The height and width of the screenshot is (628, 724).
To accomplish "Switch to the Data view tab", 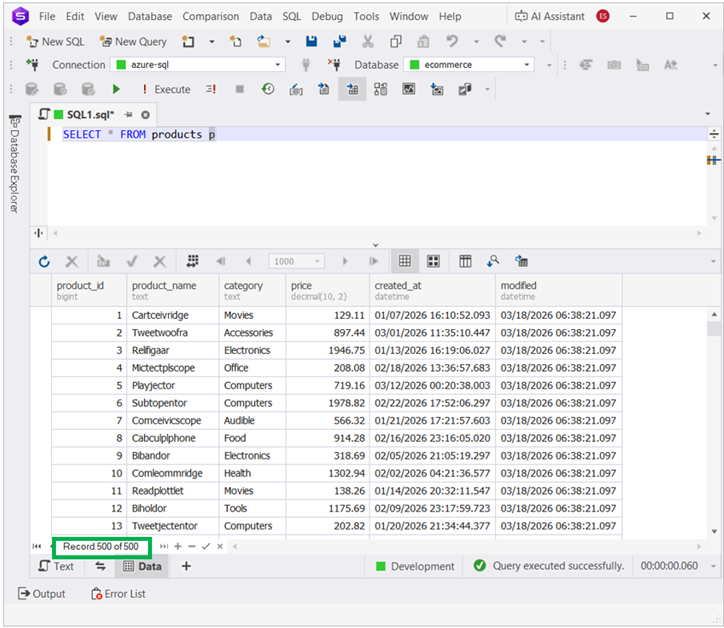I will (x=142, y=566).
